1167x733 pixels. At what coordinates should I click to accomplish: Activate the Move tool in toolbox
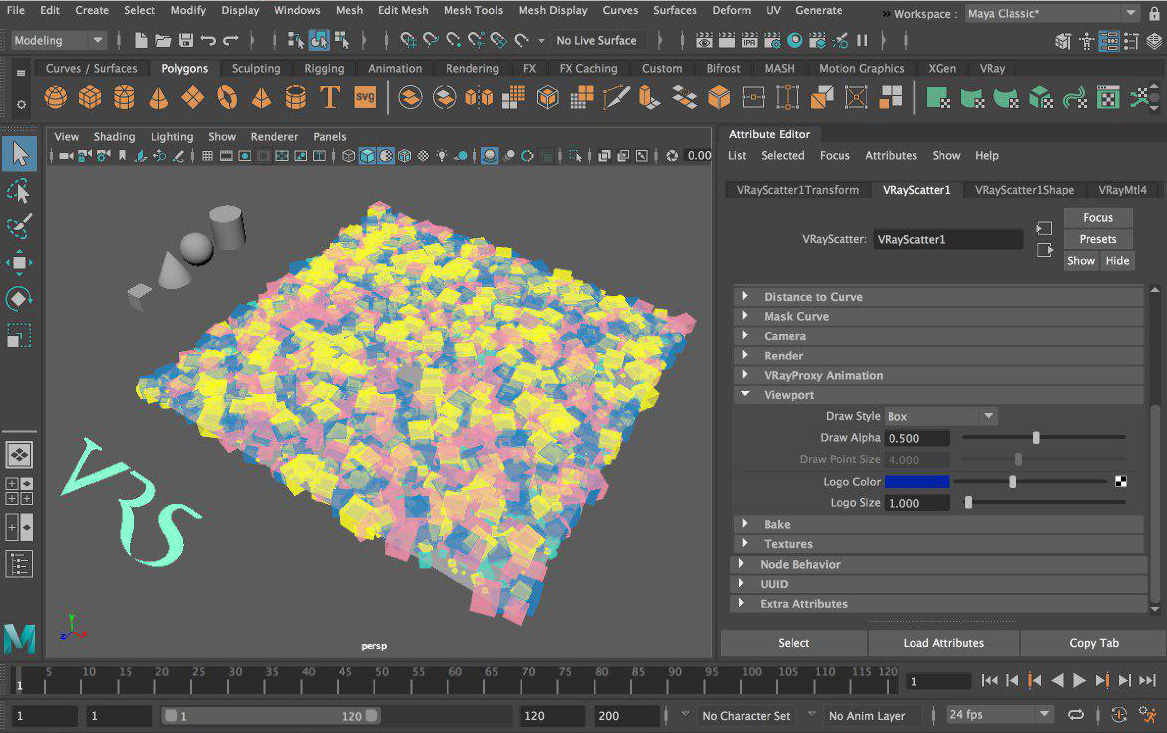(19, 262)
